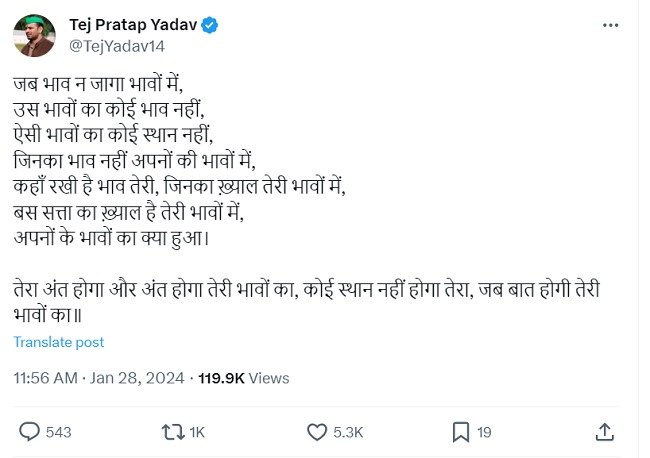The height and width of the screenshot is (458, 650).
Task: Click the 1K reposts count
Action: (x=196, y=432)
